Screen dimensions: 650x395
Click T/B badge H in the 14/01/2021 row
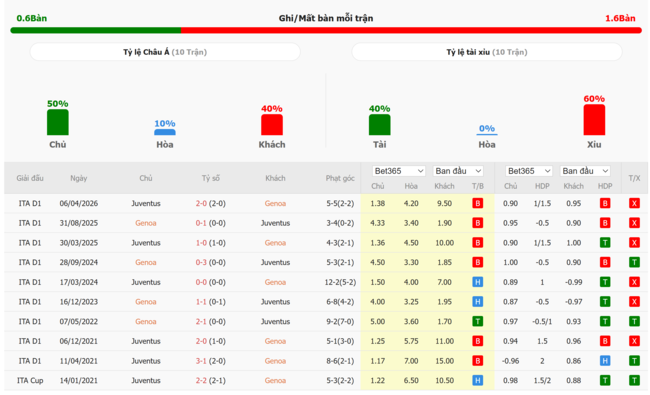(x=478, y=380)
